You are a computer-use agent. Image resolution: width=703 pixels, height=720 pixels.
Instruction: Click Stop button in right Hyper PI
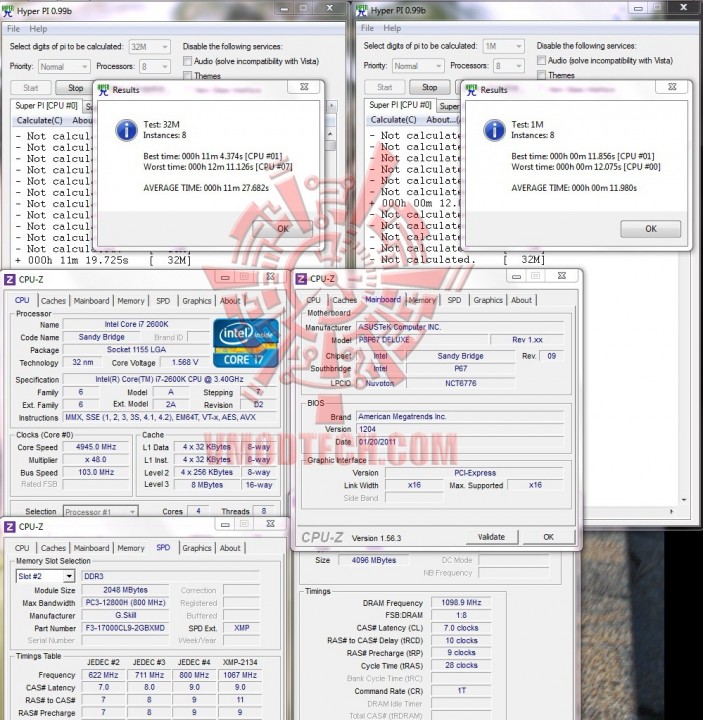[429, 87]
